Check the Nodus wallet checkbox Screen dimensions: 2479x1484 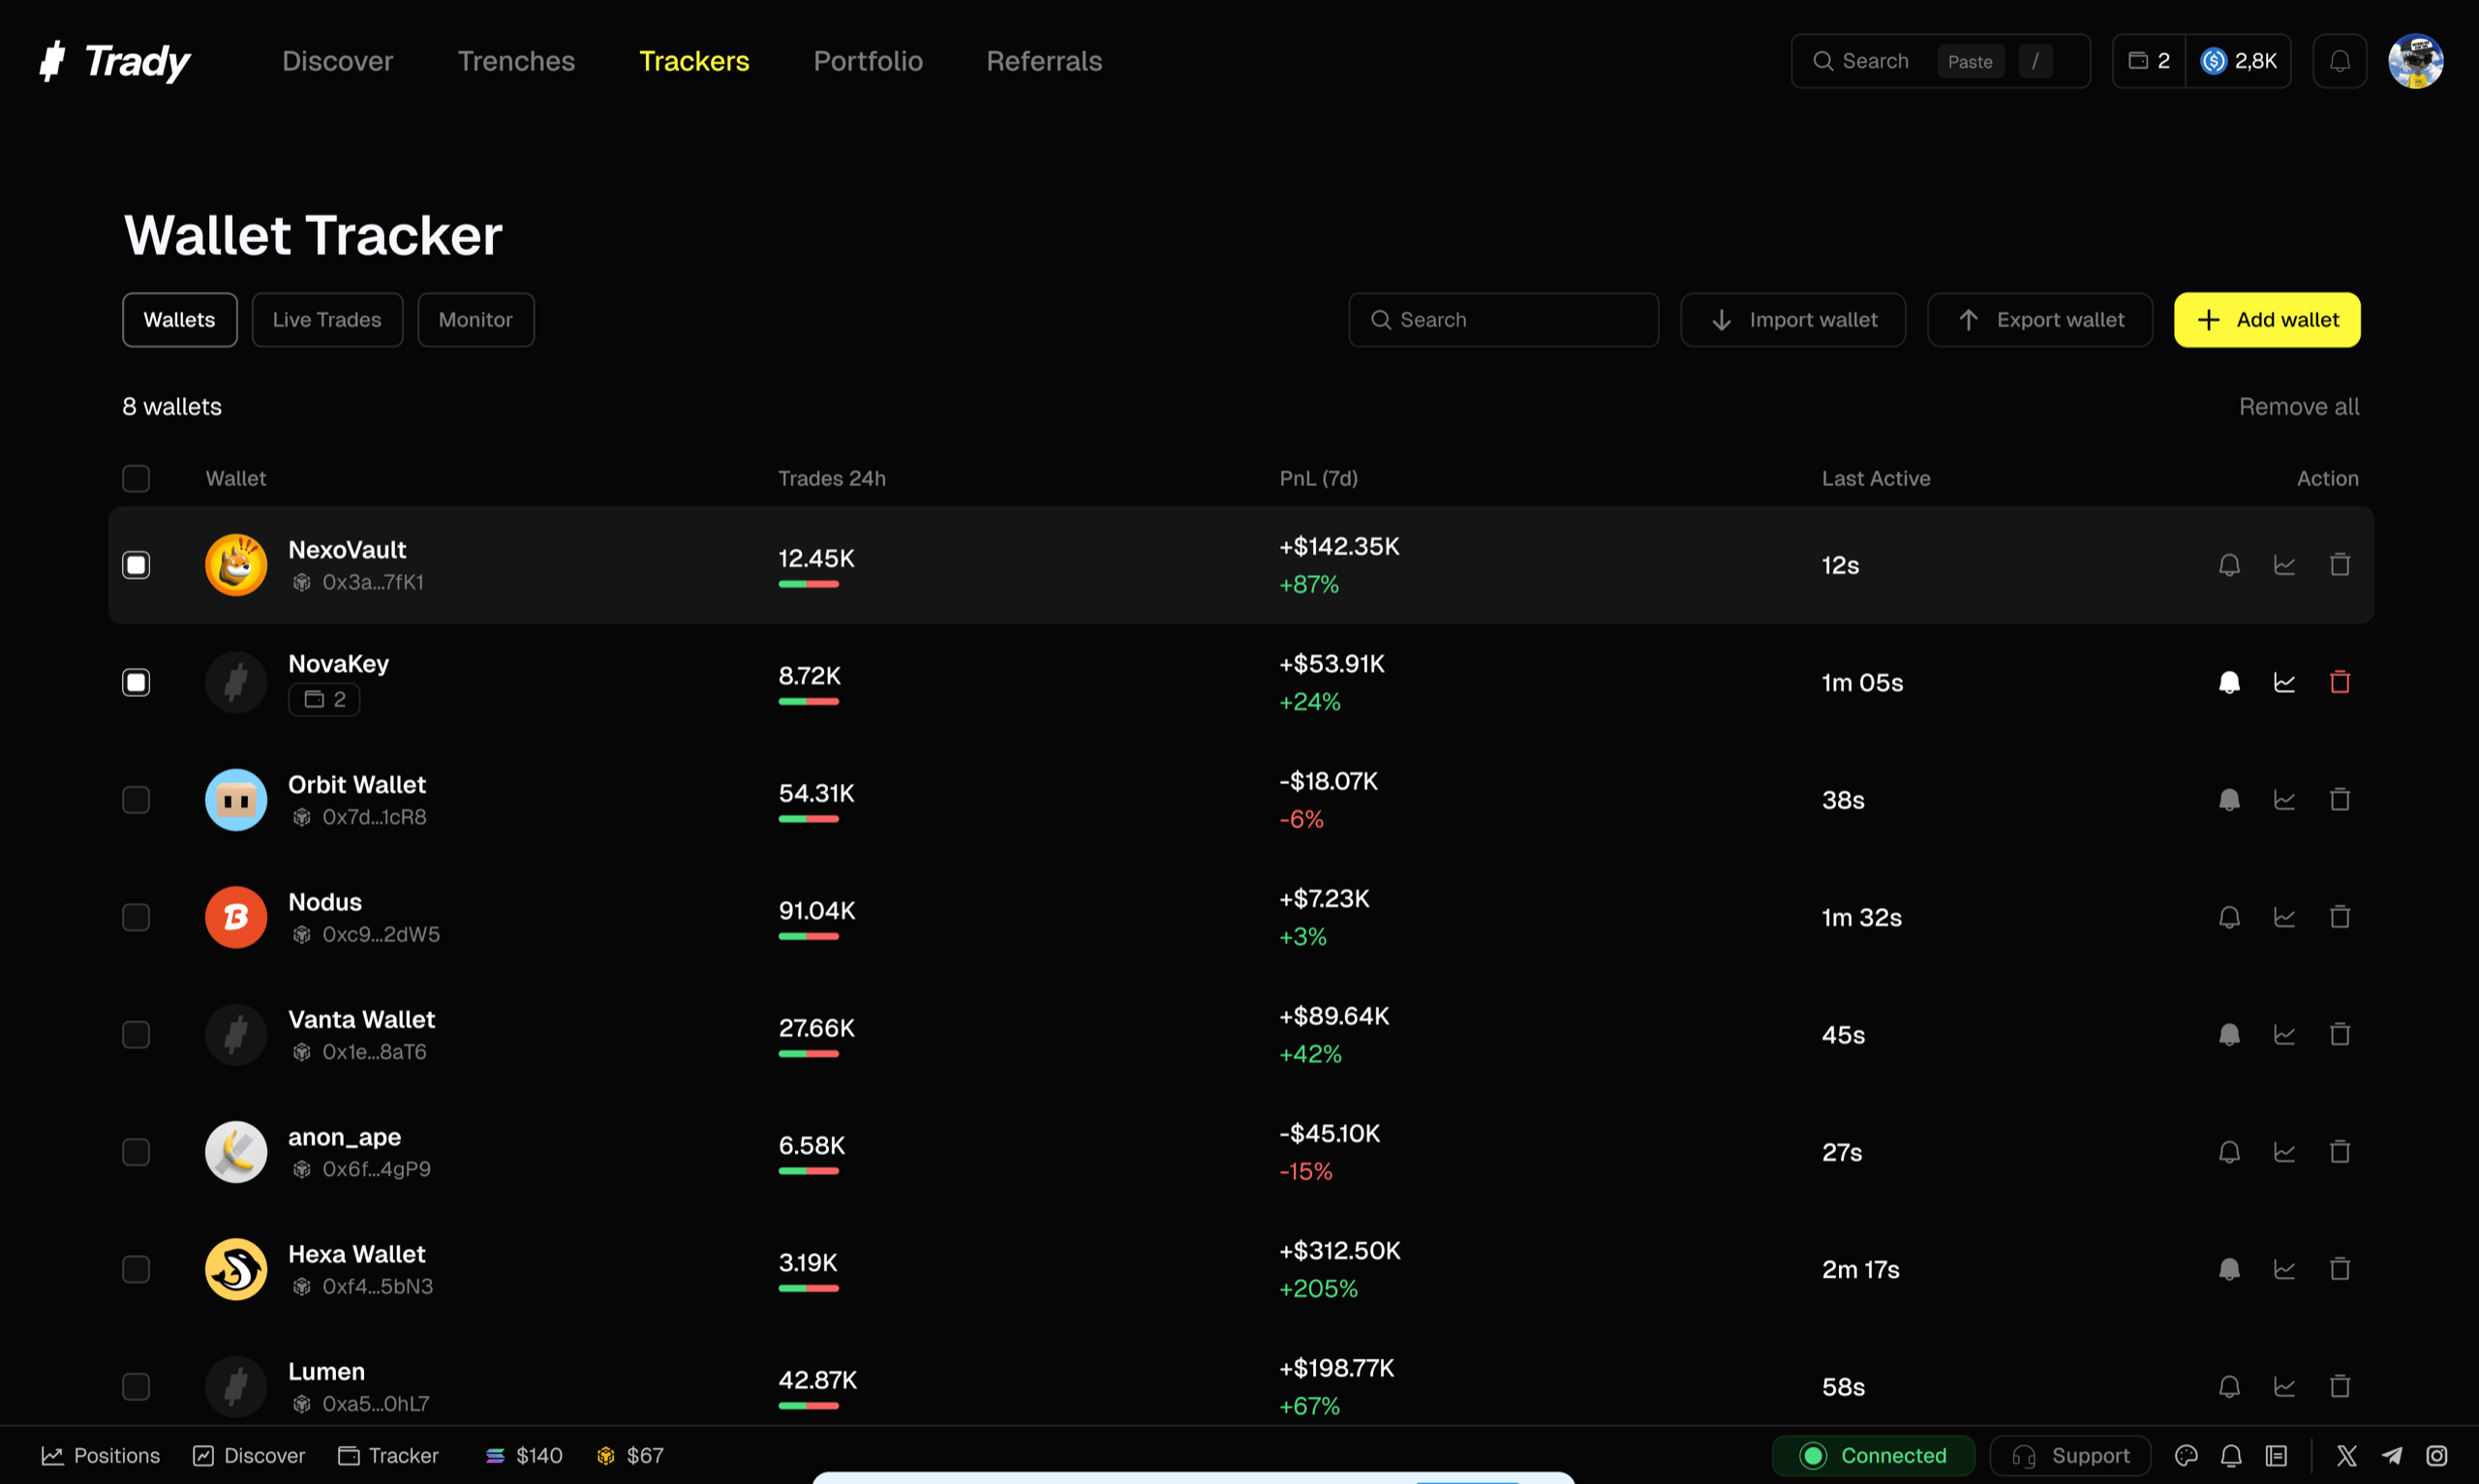tap(136, 917)
